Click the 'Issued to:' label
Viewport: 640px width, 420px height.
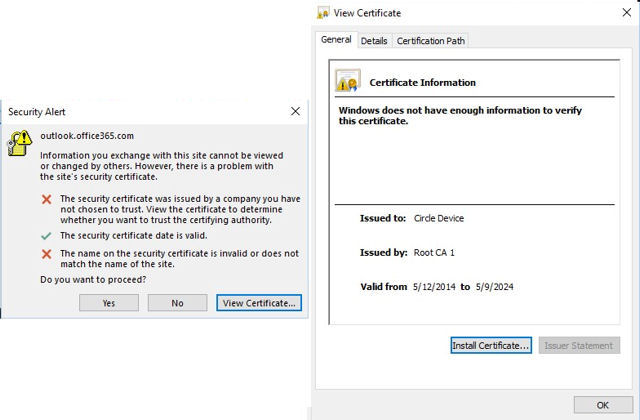pyautogui.click(x=383, y=218)
